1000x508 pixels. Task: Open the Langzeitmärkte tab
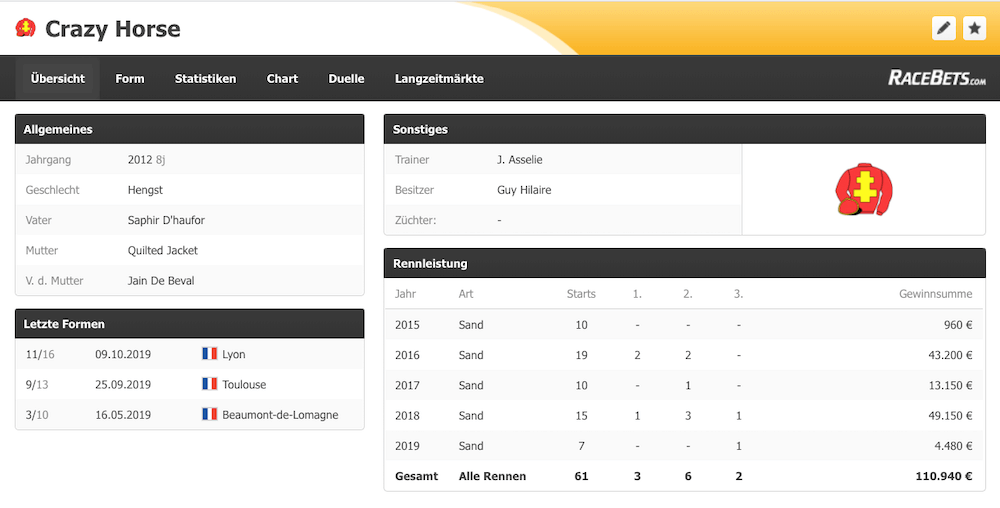click(x=439, y=78)
